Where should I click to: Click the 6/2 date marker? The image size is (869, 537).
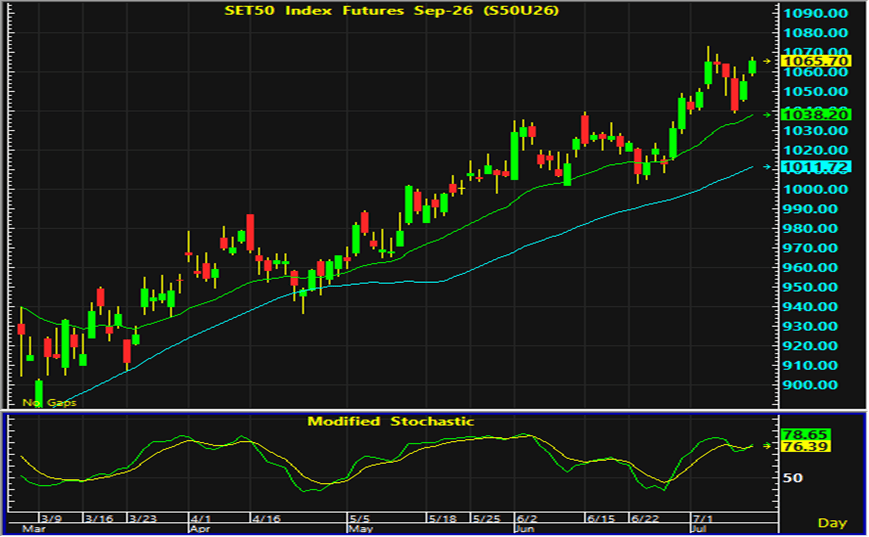pos(527,519)
